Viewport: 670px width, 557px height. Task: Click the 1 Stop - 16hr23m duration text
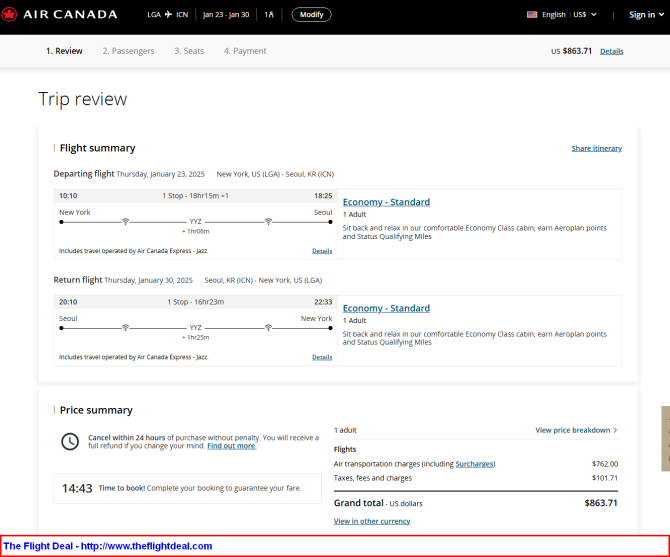[x=195, y=302]
